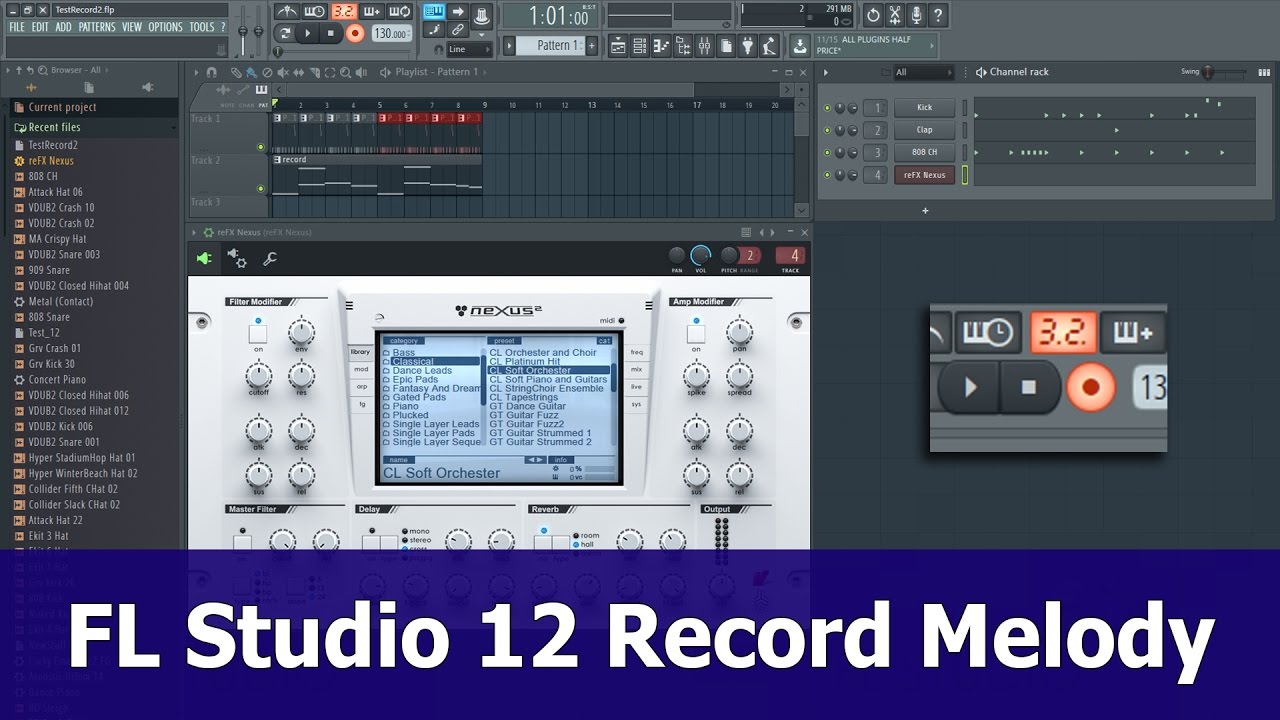Open channel rack All filter dropdown
This screenshot has height=720, width=1280.
pos(923,72)
